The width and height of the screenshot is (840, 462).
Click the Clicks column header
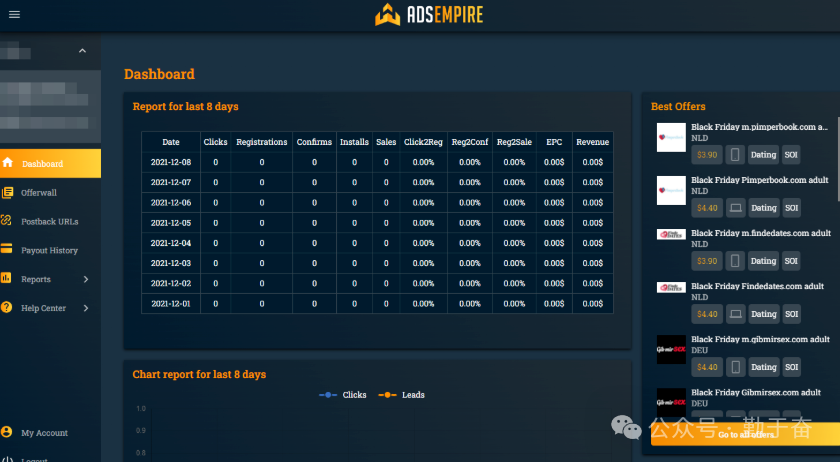tap(215, 142)
